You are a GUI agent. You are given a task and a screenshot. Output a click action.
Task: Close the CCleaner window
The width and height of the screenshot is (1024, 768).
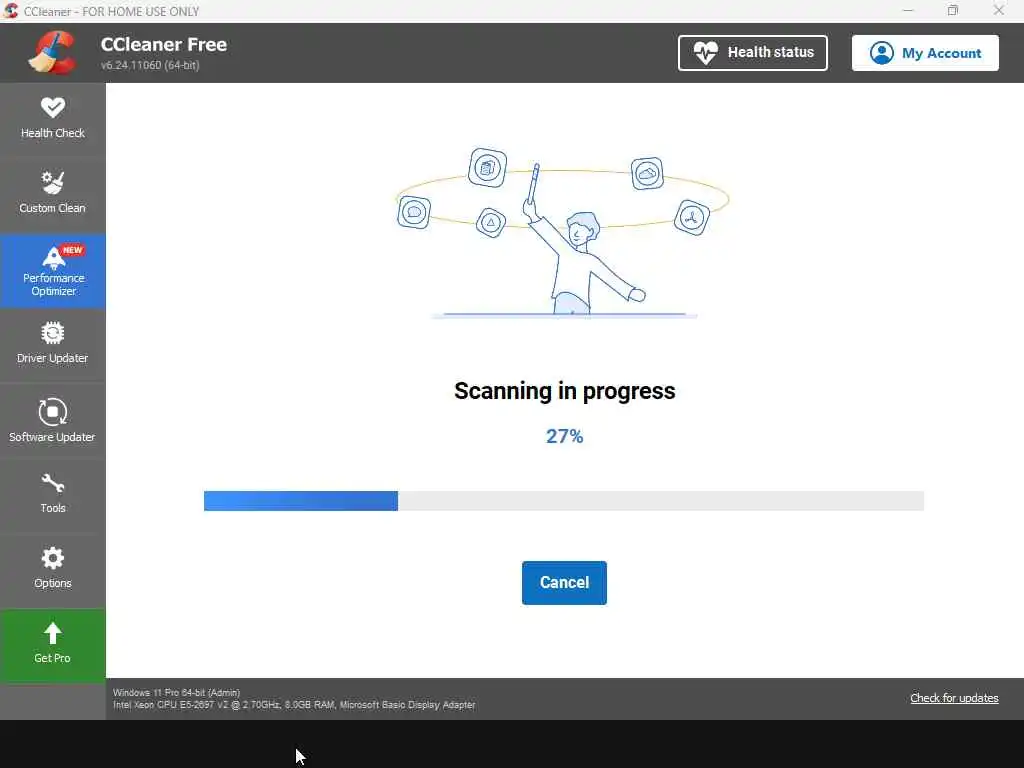click(x=999, y=11)
